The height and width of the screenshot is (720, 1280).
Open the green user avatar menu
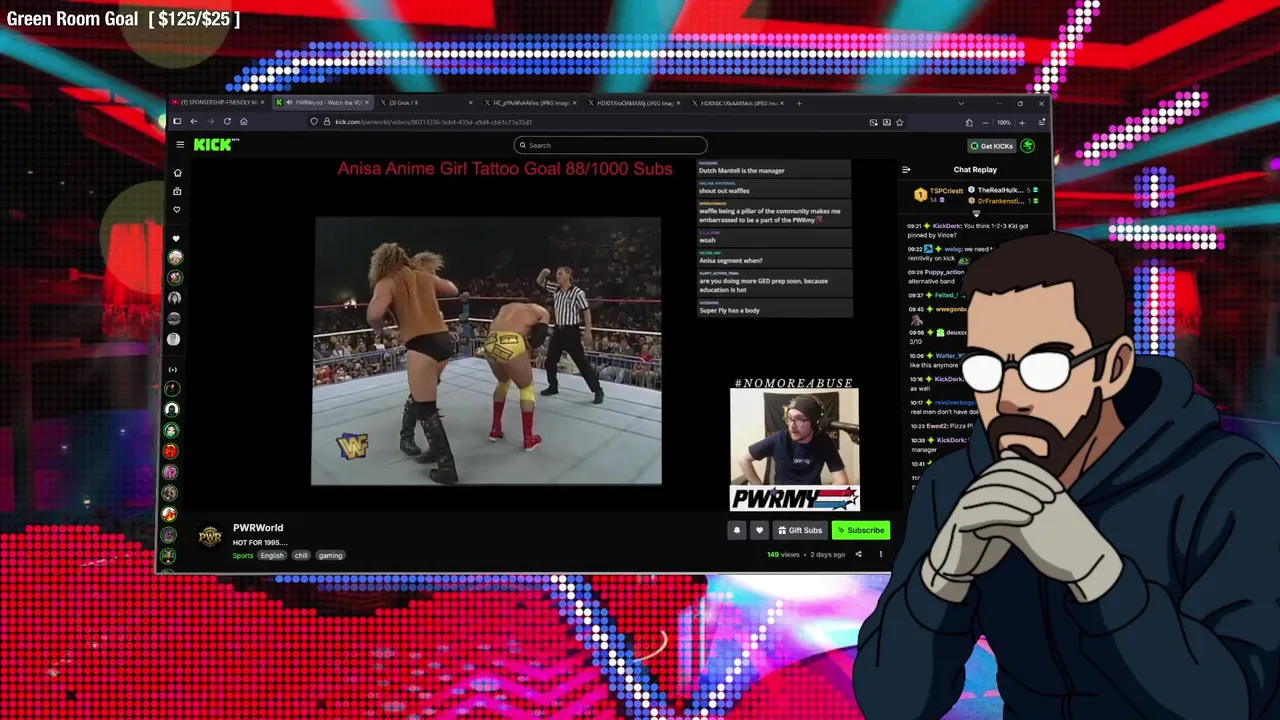tap(1027, 146)
